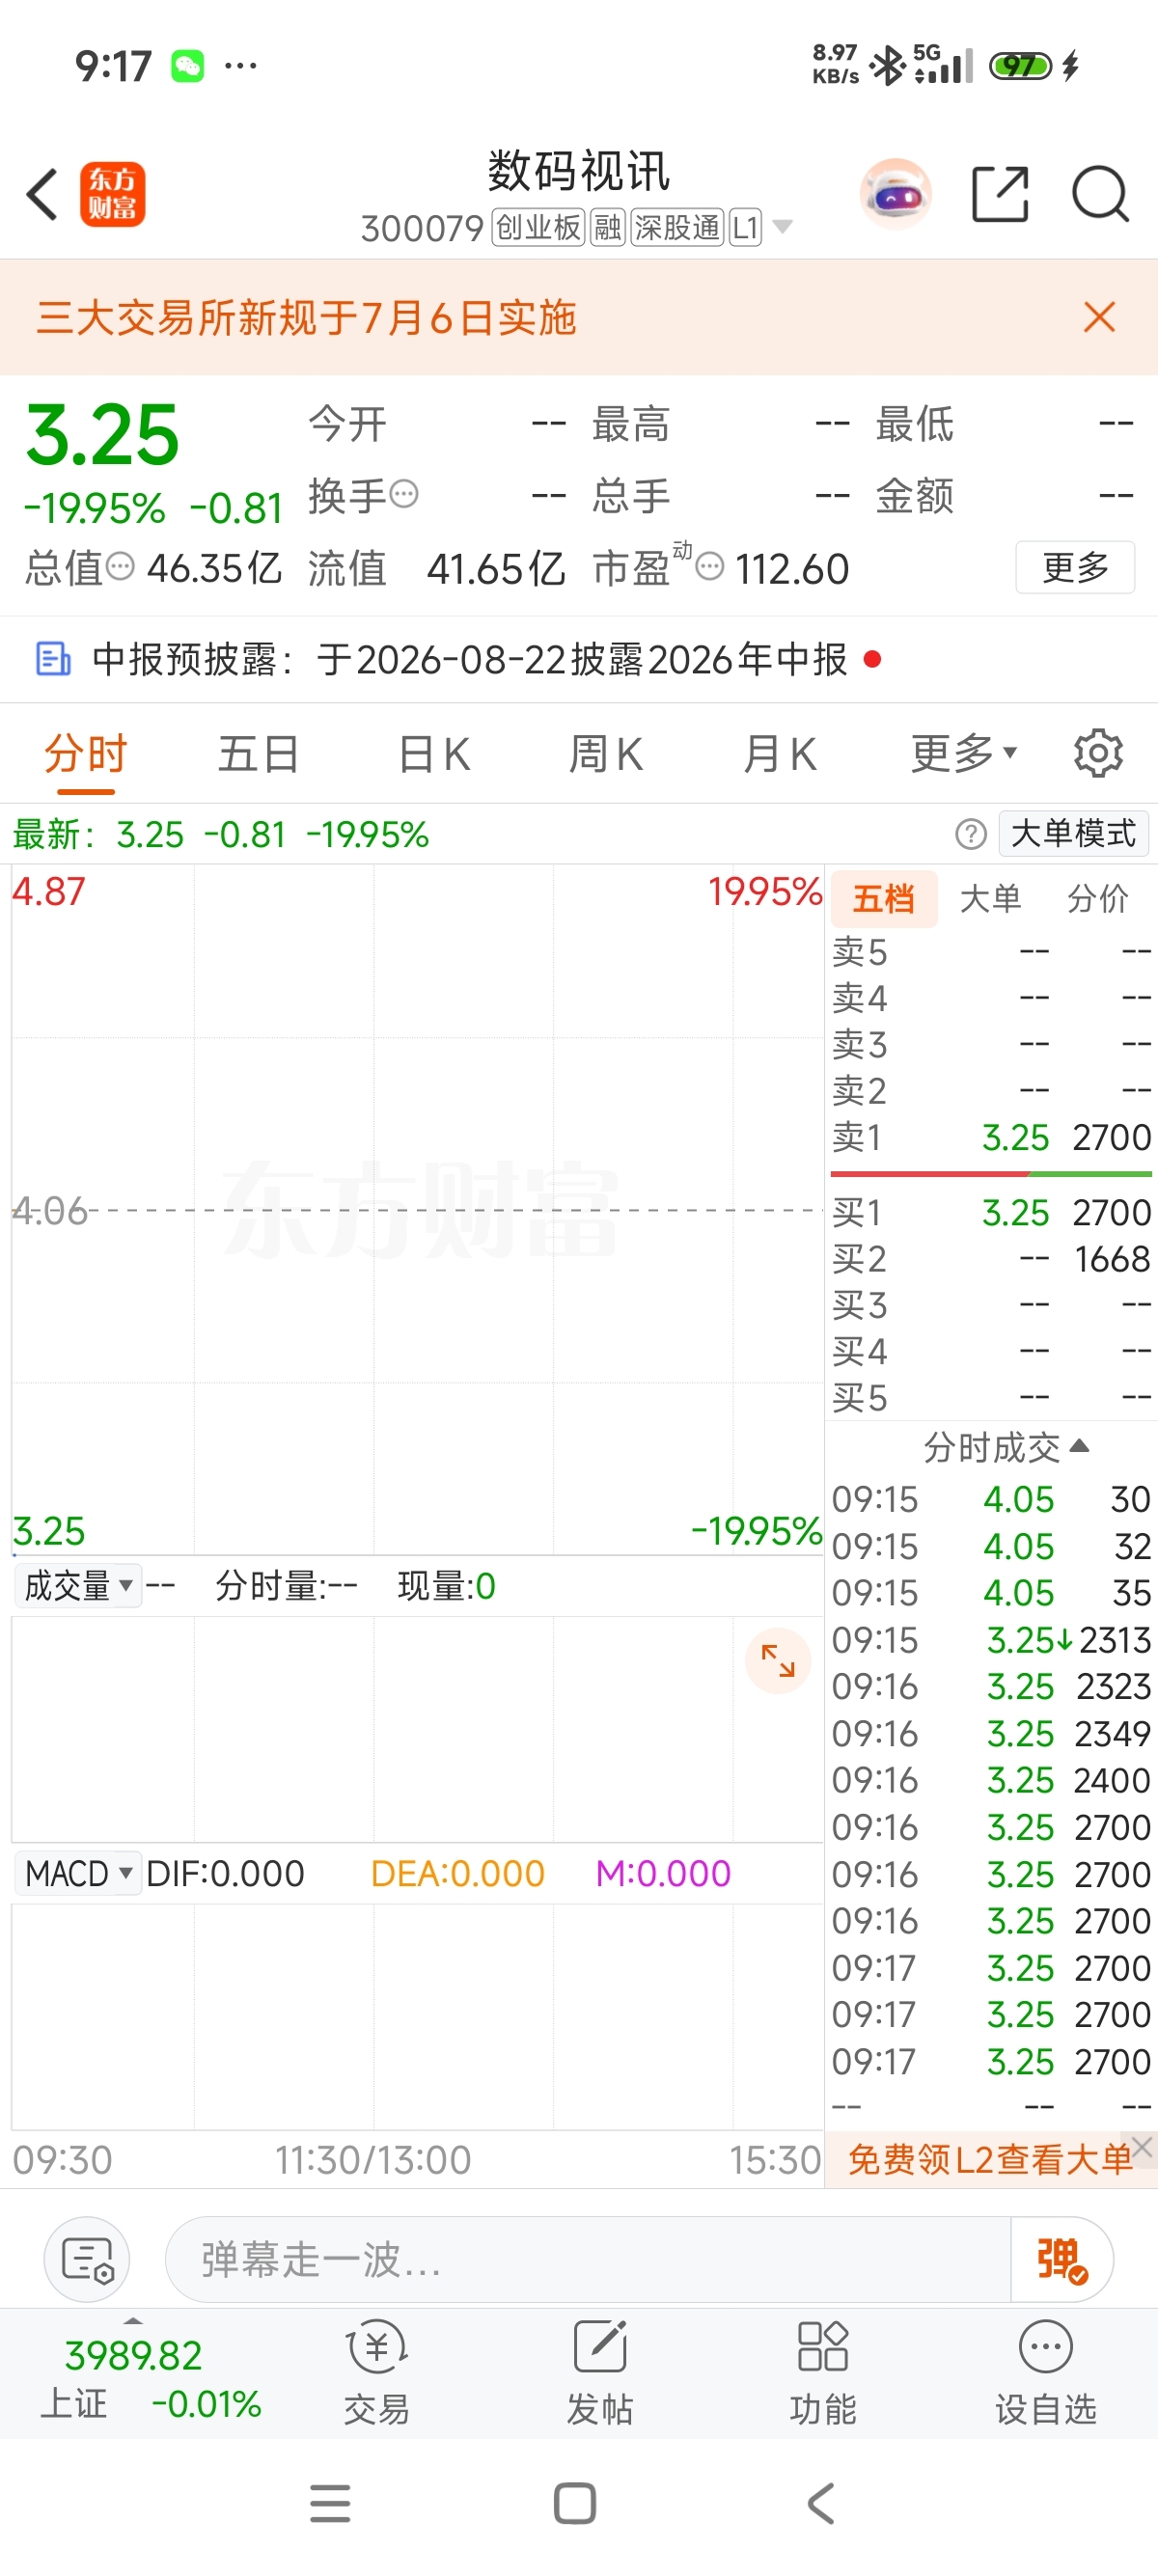The image size is (1158, 2576).
Task: Toggle 大单模式 large order mode
Action: click(1073, 833)
